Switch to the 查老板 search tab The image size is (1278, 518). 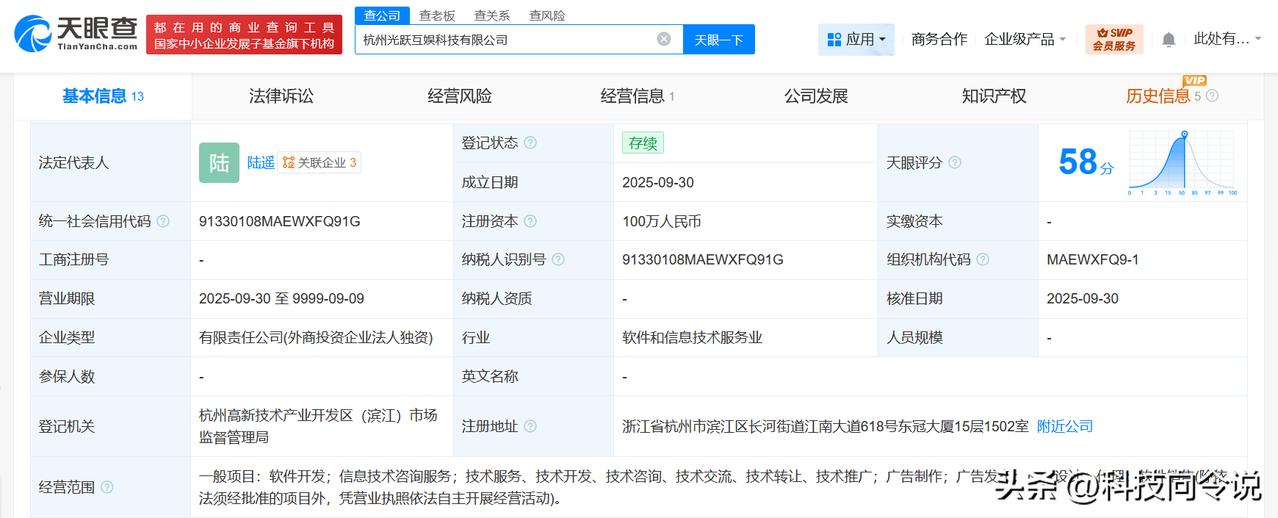[x=437, y=15]
